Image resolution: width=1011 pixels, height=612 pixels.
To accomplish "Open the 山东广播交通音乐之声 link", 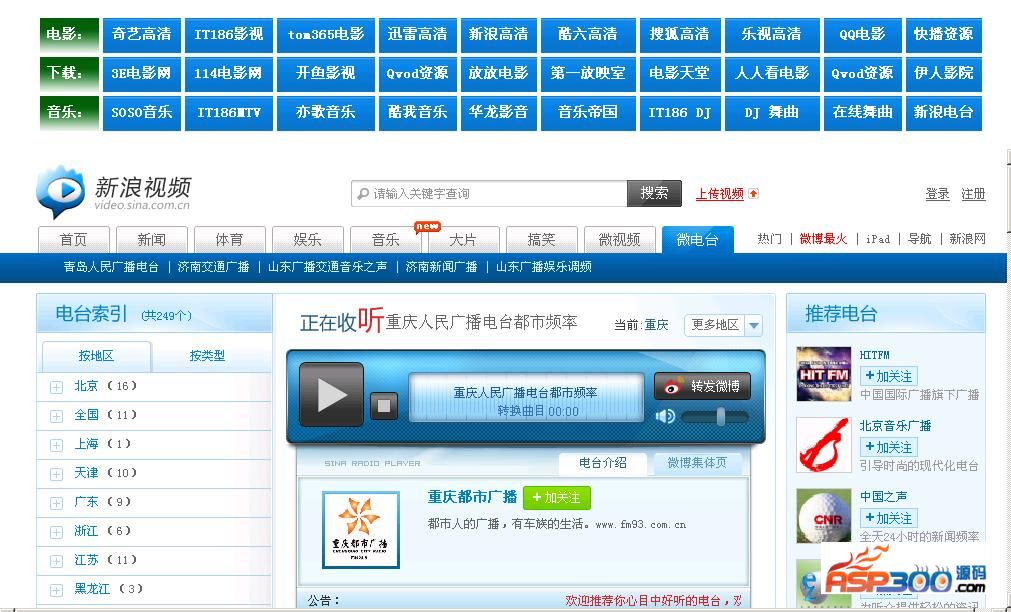I will point(328,267).
